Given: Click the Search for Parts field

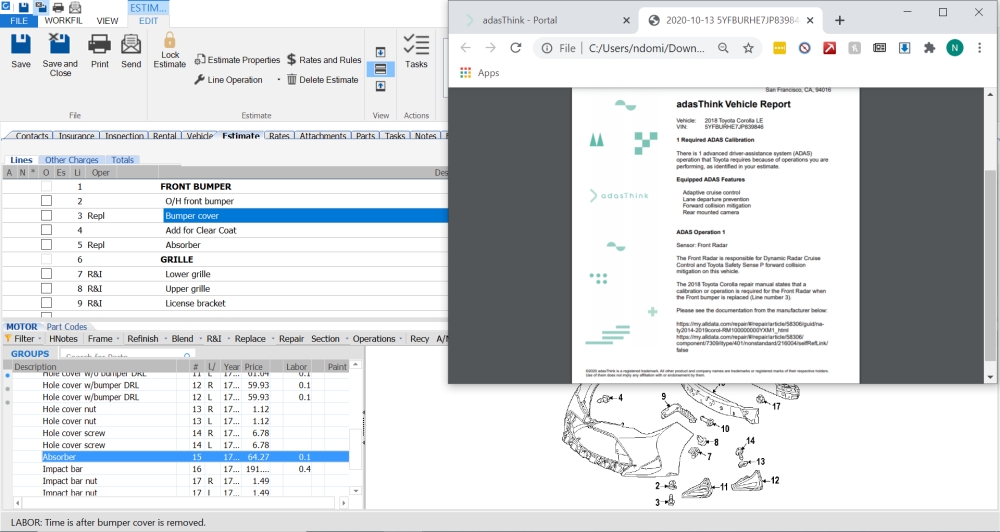Looking at the screenshot, I should point(127,354).
